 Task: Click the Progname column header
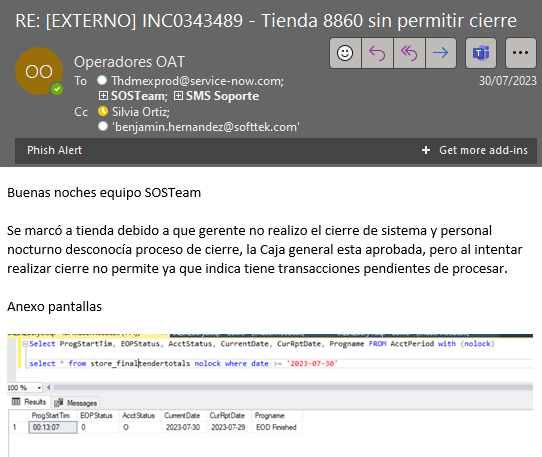coord(277,416)
